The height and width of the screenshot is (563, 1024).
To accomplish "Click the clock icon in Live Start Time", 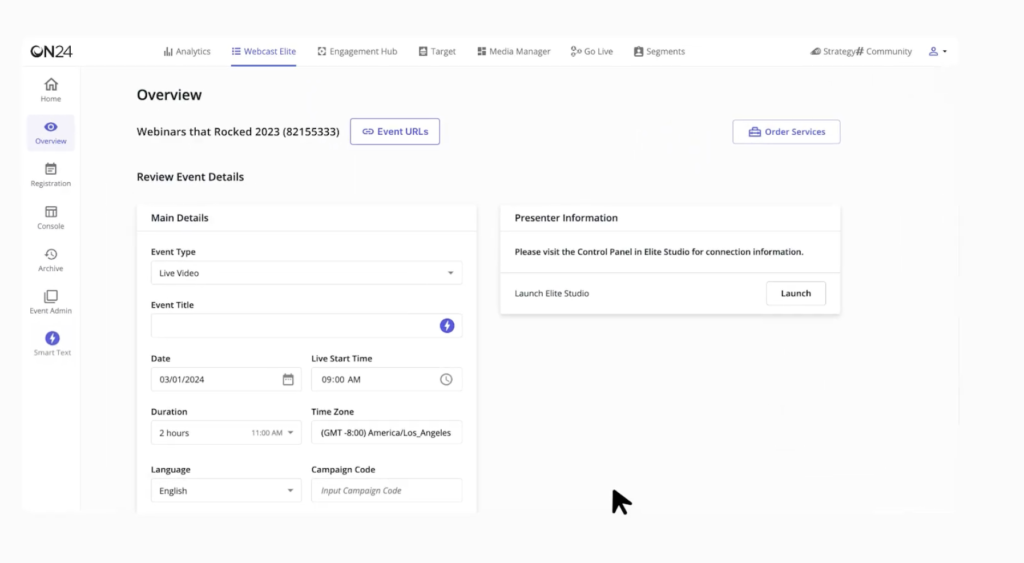I will pos(446,379).
